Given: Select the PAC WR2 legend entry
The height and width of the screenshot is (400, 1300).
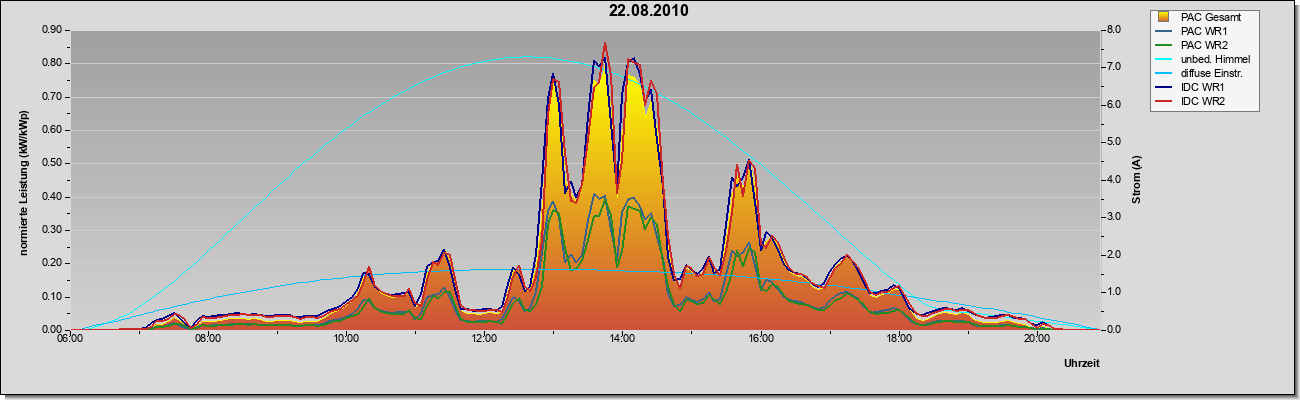Looking at the screenshot, I should [x=1203, y=45].
